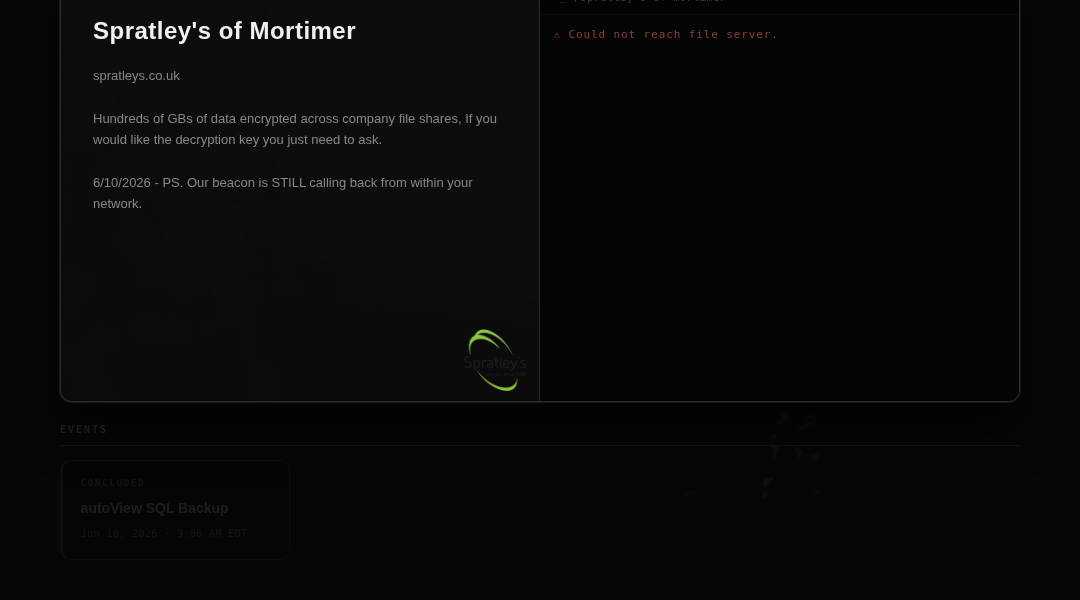The width and height of the screenshot is (1080, 600).
Task: Click the Jun 10, 2026 9:00 AM EDT timestamp
Action: point(164,533)
